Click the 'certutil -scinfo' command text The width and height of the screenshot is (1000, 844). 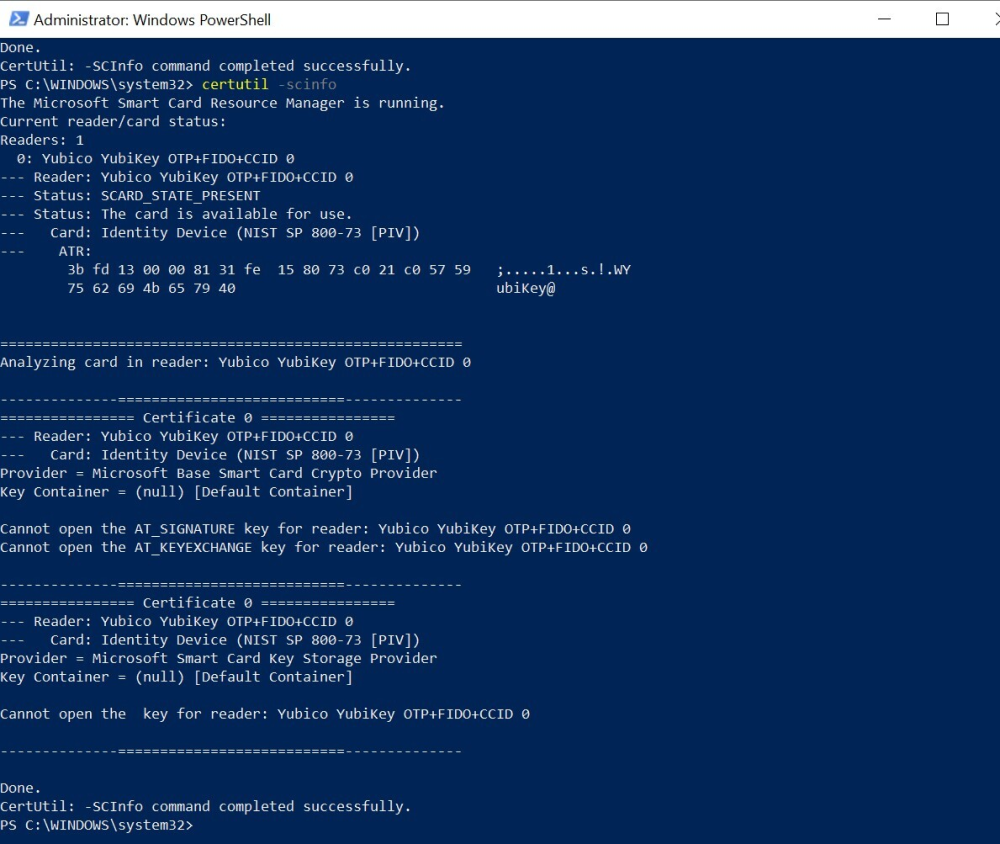[268, 84]
